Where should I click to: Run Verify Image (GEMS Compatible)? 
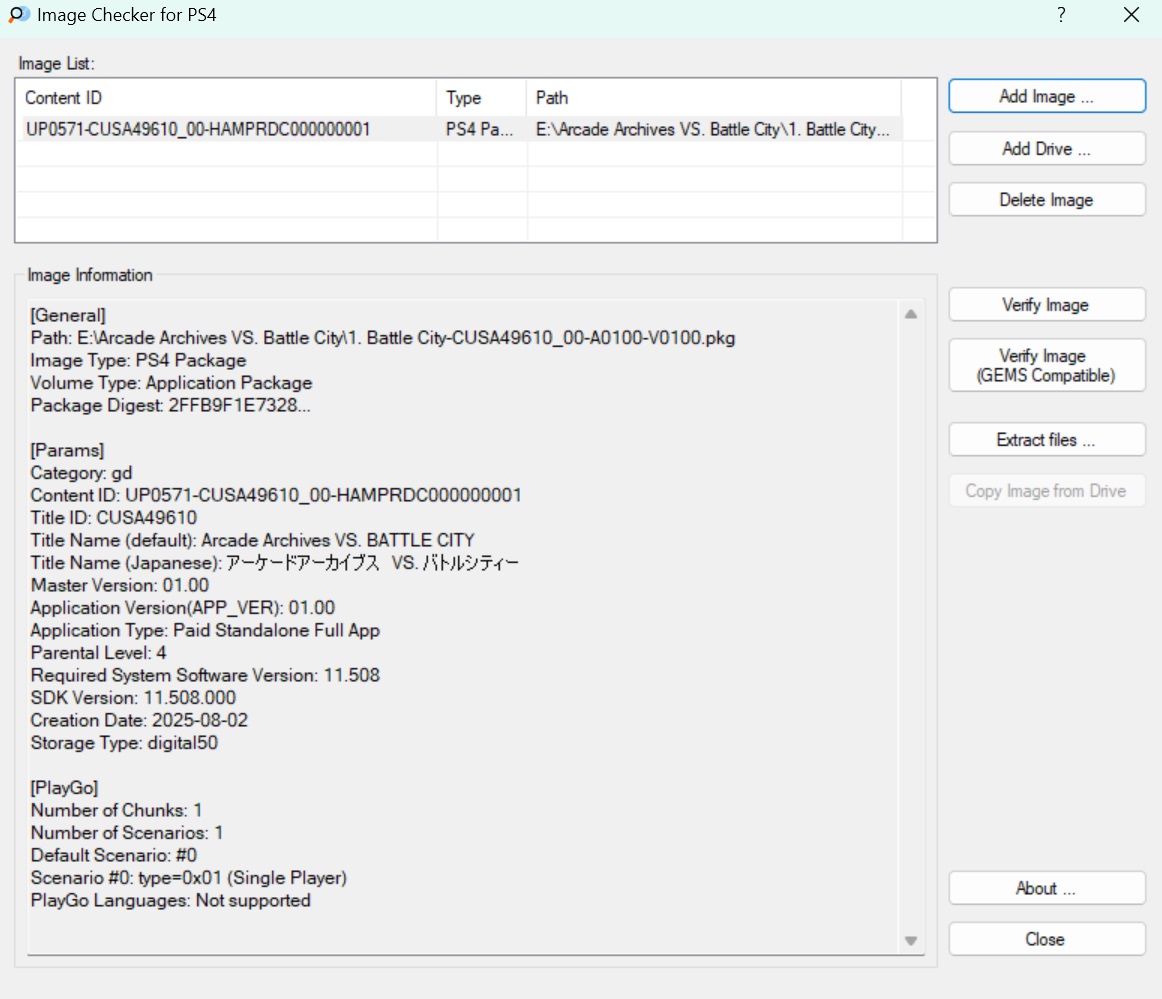pyautogui.click(x=1046, y=366)
